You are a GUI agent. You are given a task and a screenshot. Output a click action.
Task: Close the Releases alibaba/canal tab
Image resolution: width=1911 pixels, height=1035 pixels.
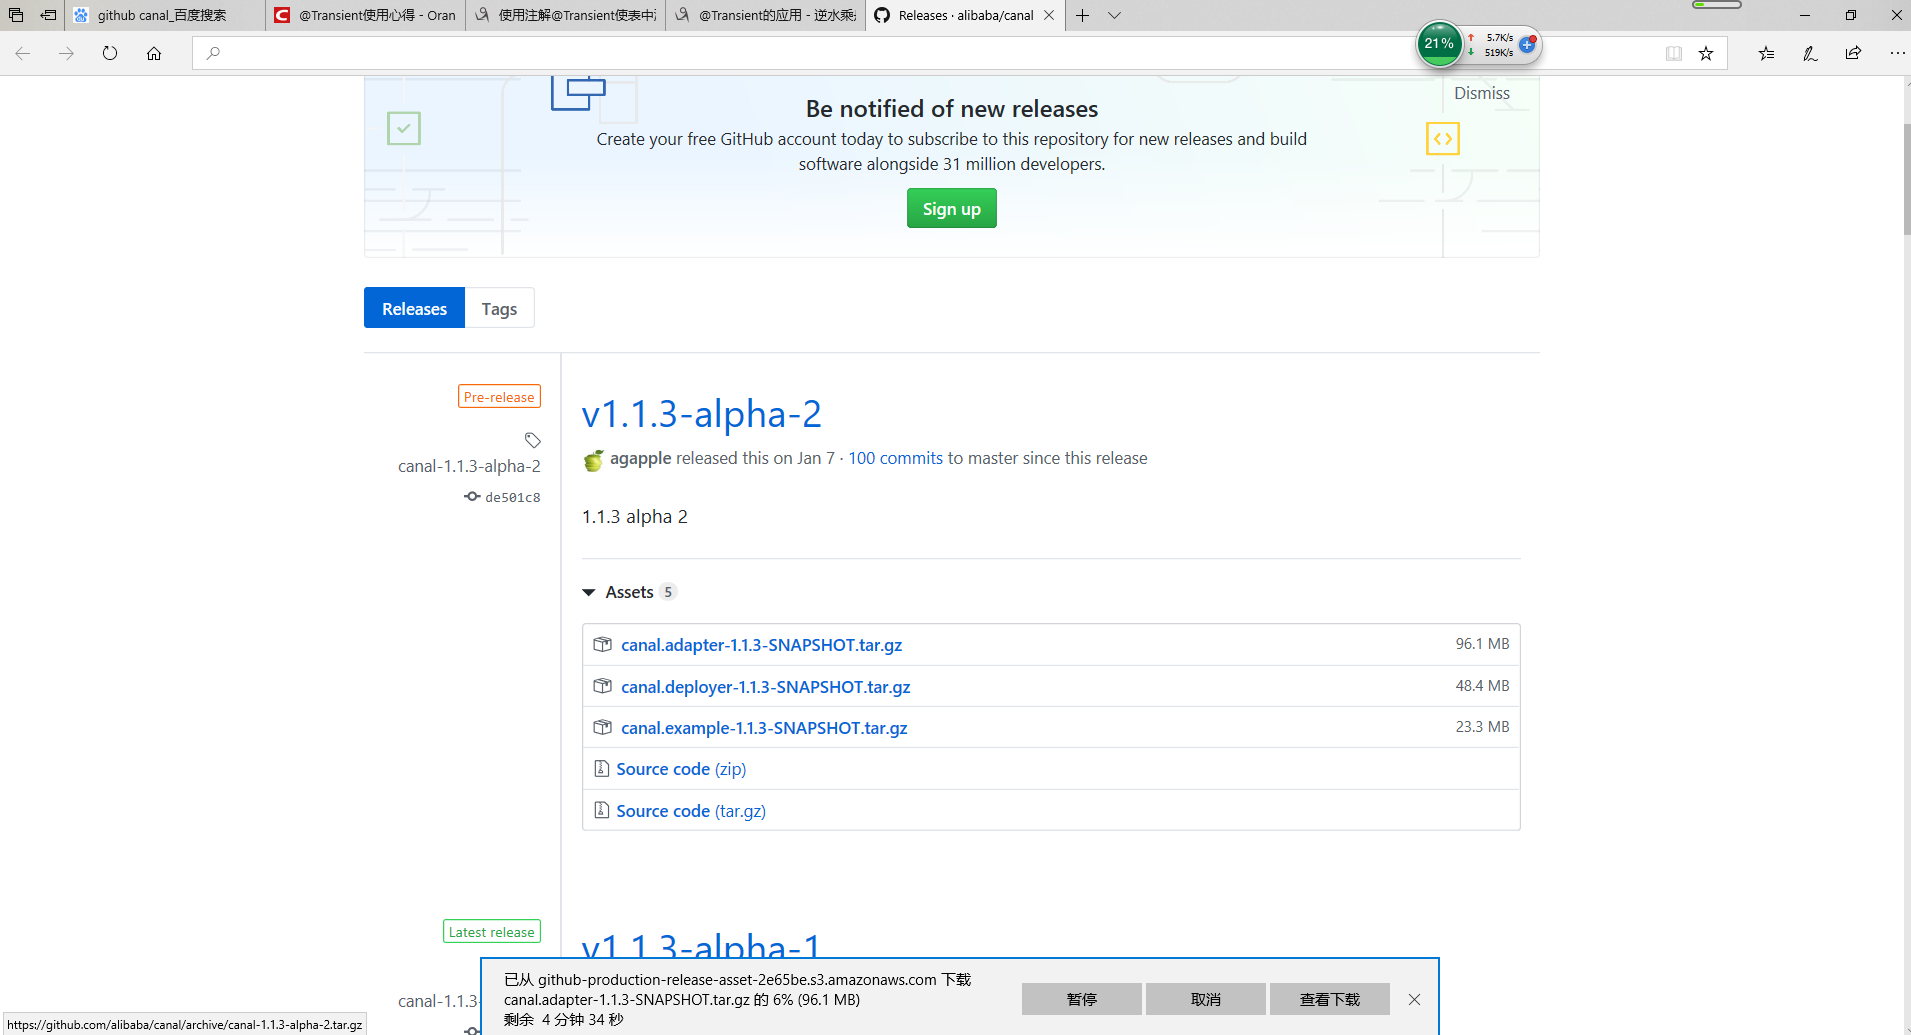coord(1049,15)
